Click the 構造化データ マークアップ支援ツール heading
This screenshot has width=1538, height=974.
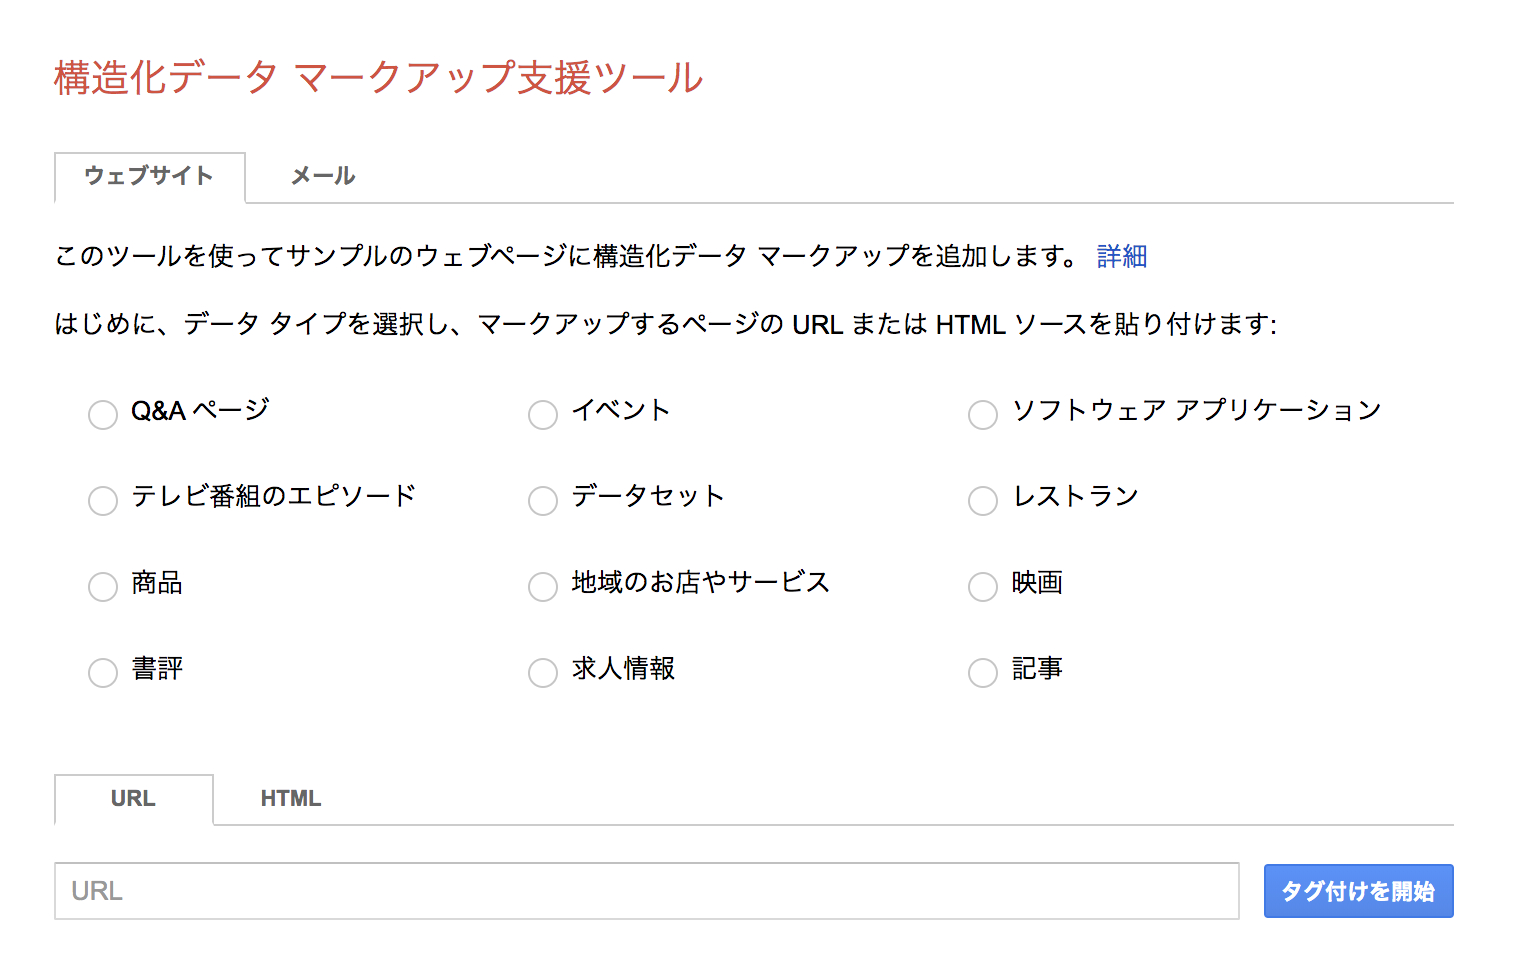pyautogui.click(x=378, y=77)
